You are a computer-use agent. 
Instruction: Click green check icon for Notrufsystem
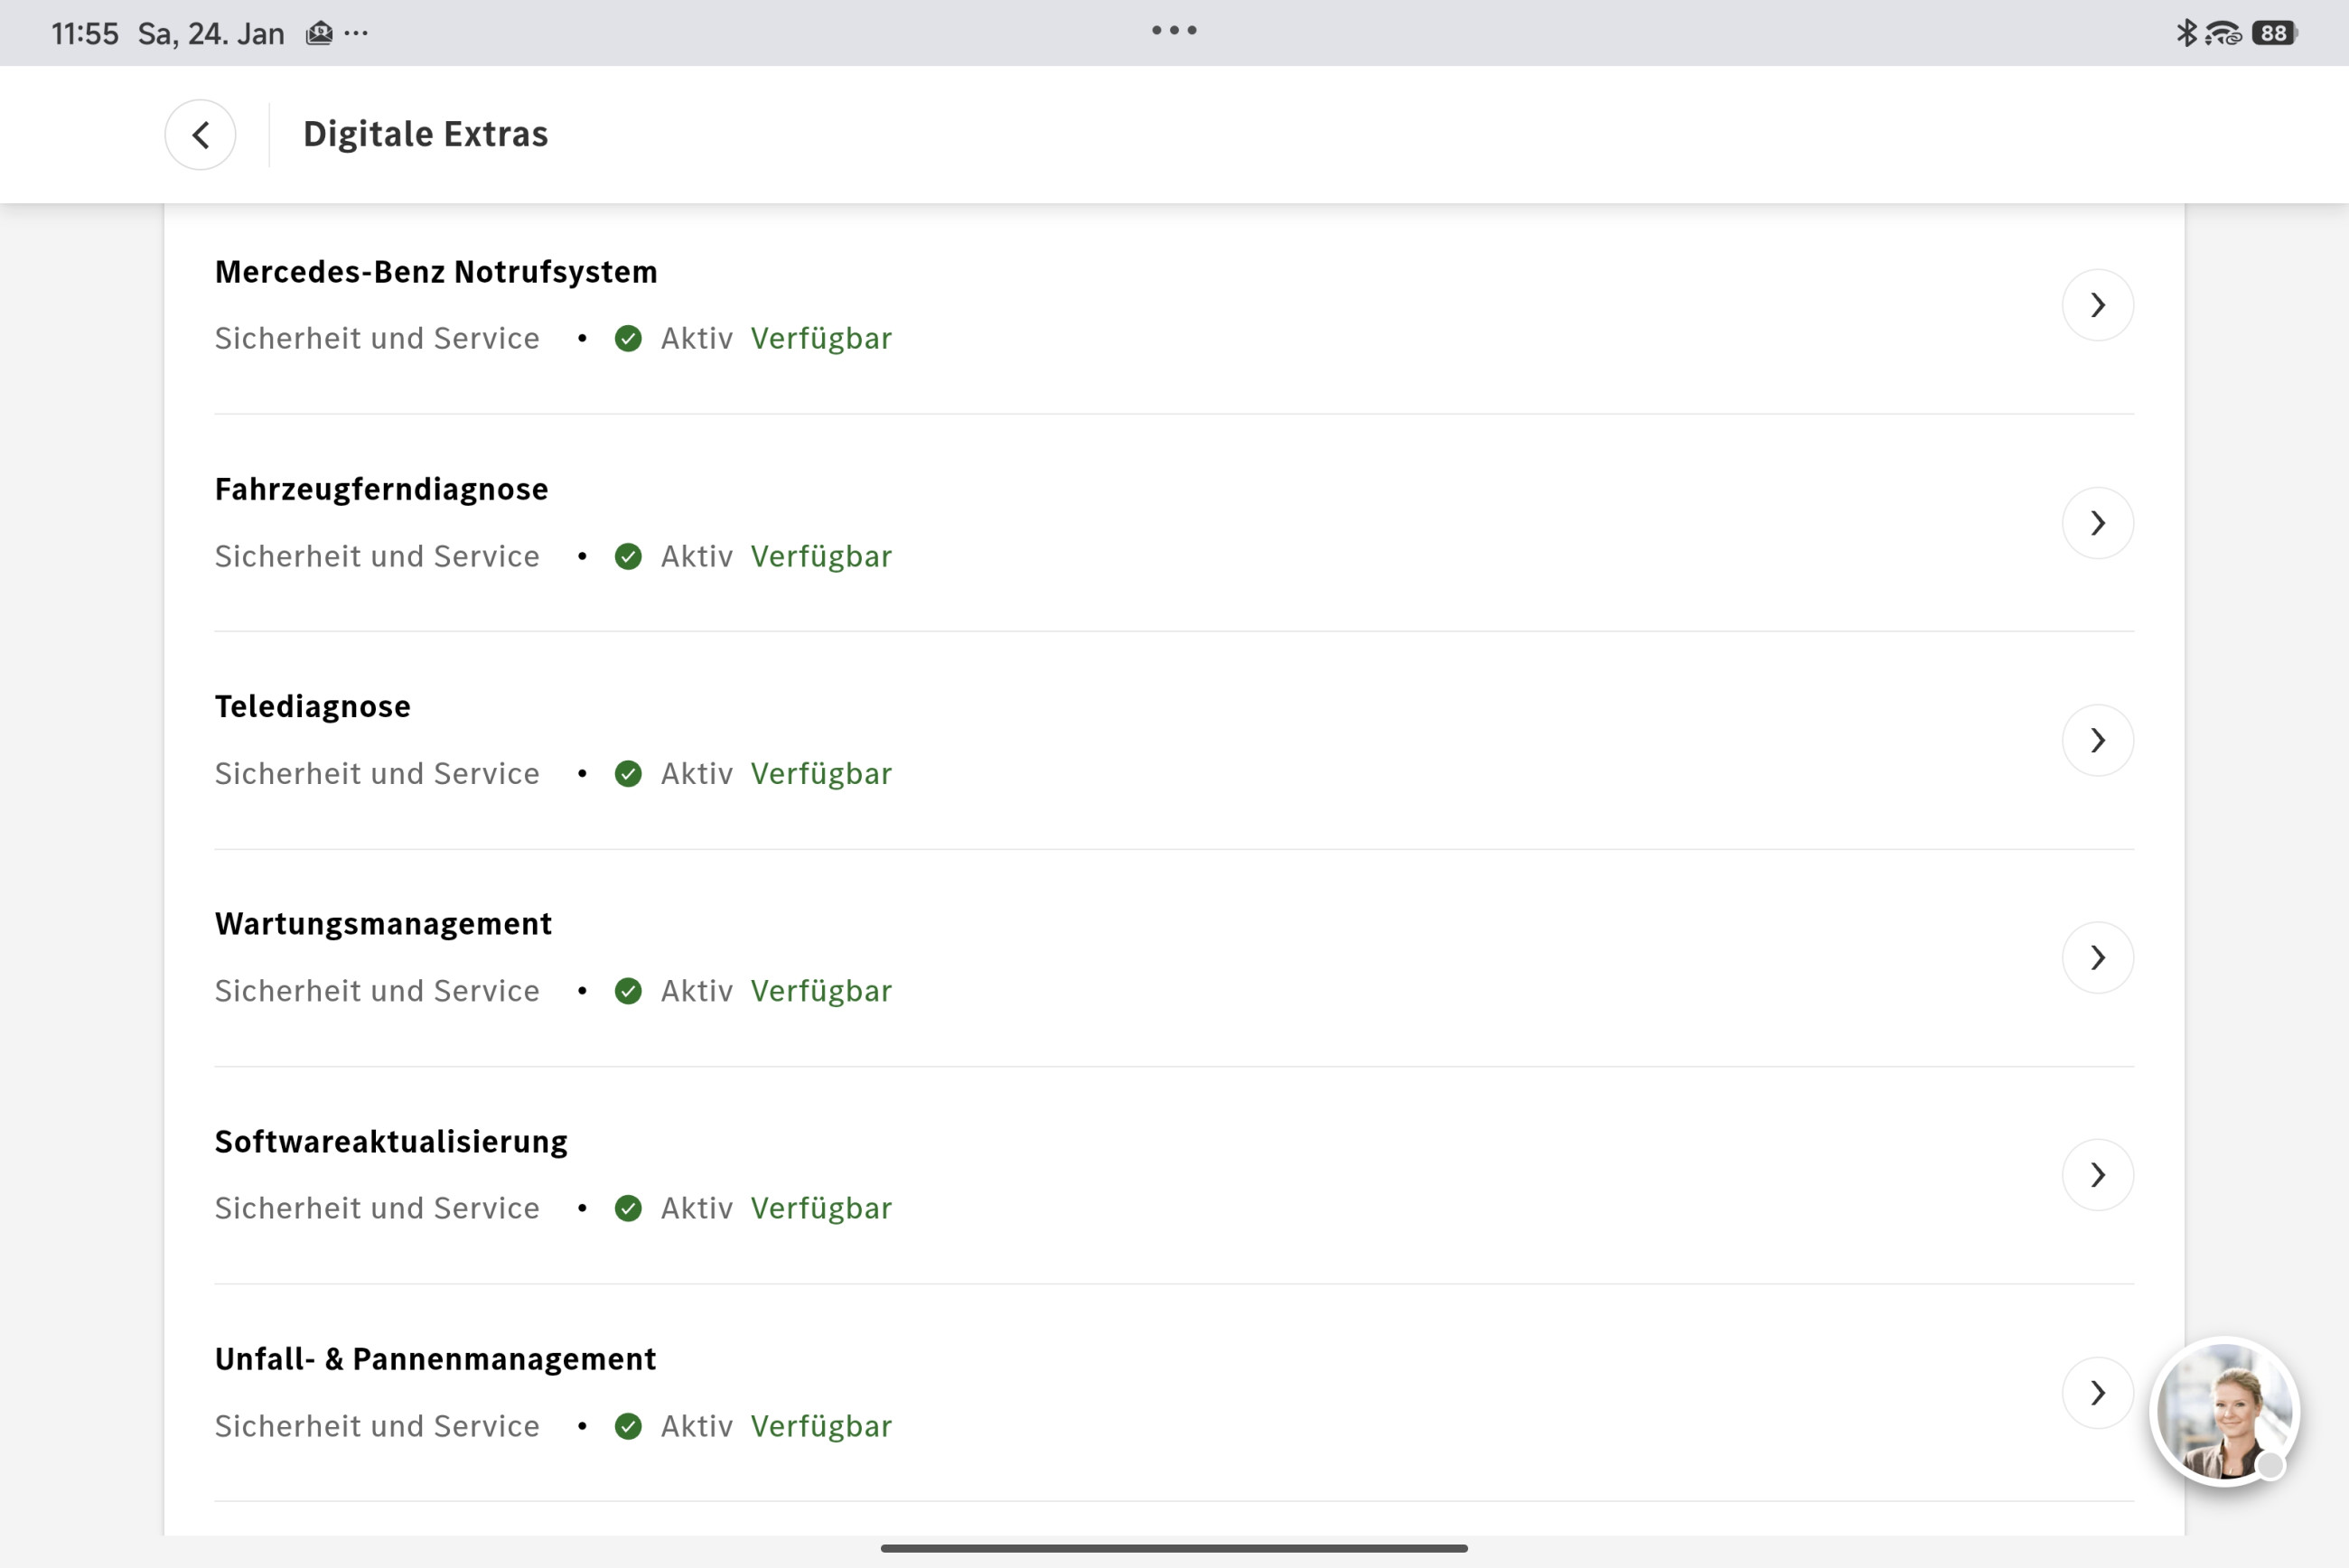[628, 339]
